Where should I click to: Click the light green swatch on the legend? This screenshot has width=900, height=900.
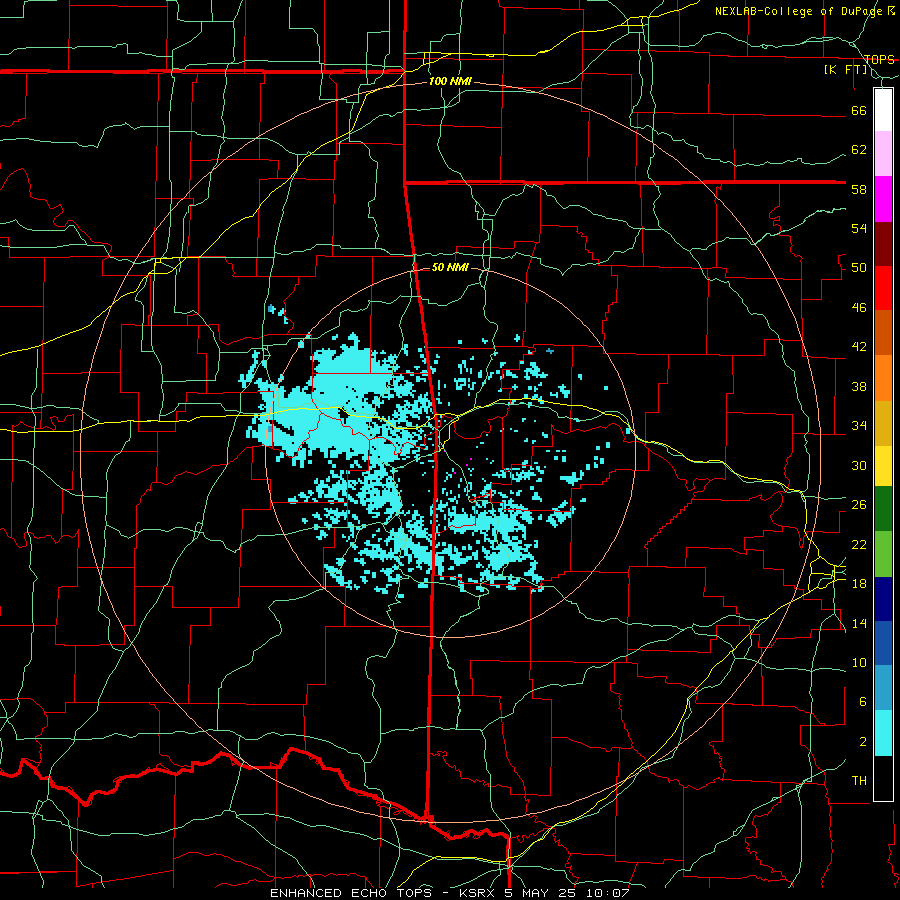click(883, 554)
